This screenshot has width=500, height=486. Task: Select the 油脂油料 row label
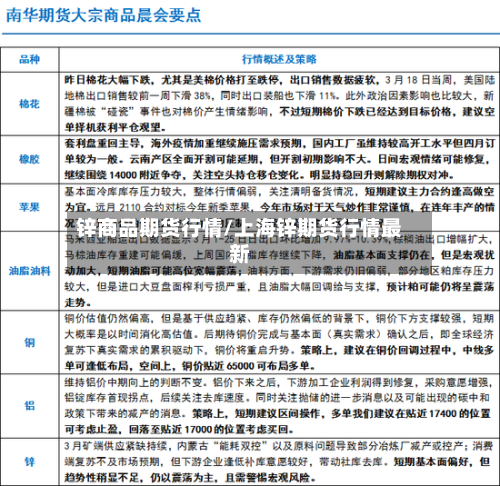(x=29, y=271)
